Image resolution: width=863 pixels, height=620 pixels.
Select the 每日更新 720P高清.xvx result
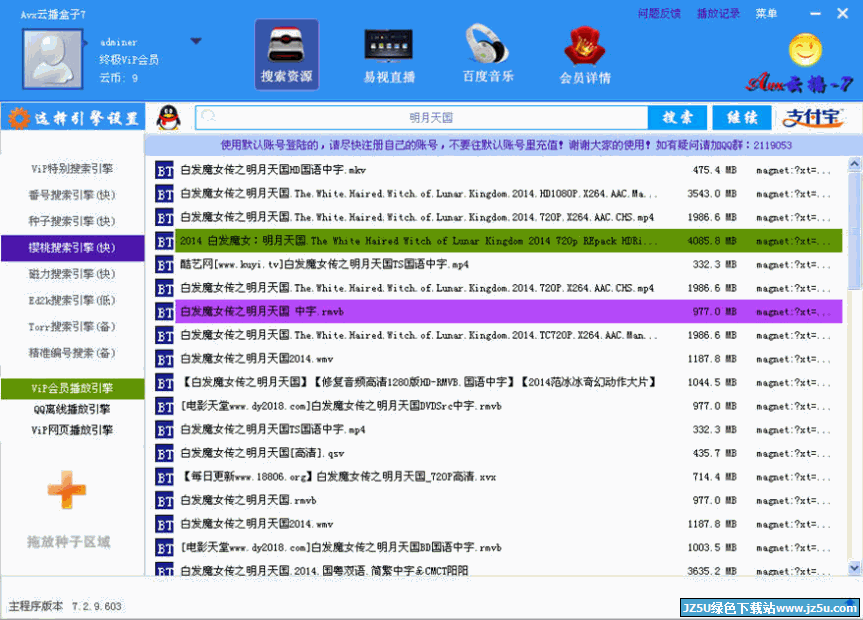click(338, 477)
